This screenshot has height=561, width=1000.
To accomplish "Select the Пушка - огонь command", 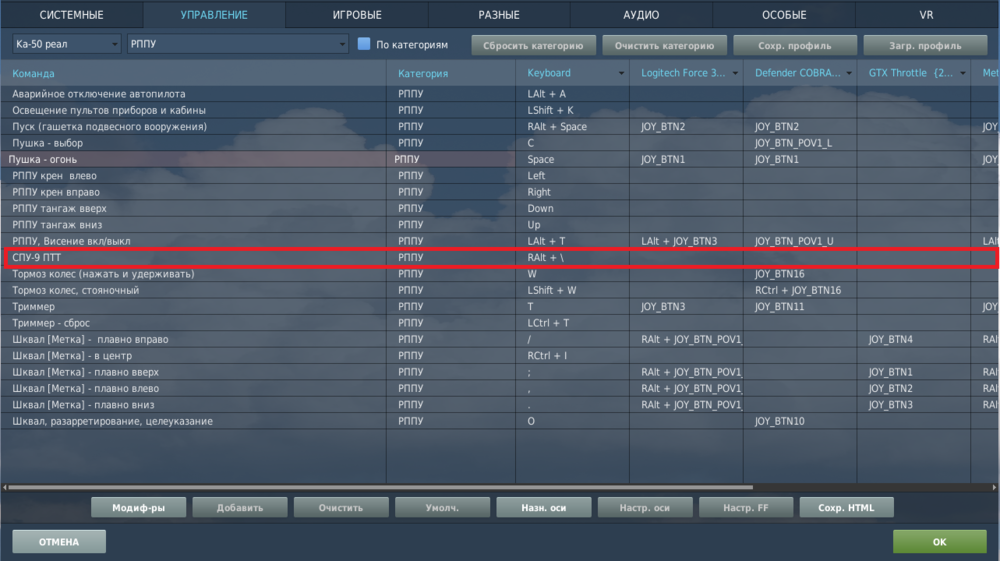I will click(x=500, y=159).
